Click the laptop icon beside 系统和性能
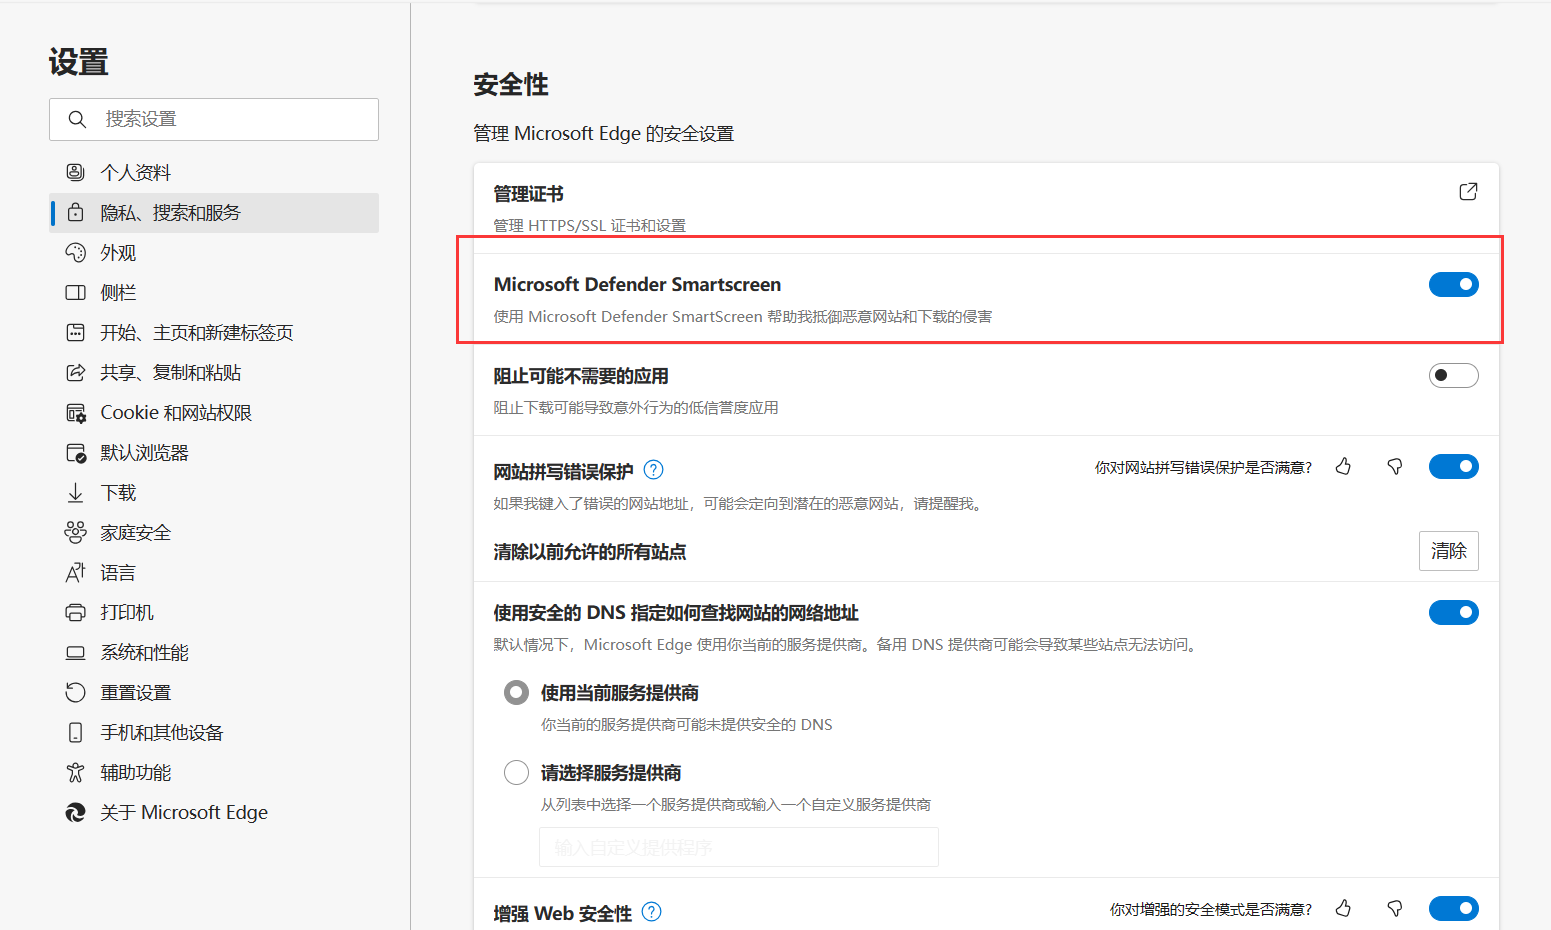The image size is (1551, 930). [x=75, y=652]
